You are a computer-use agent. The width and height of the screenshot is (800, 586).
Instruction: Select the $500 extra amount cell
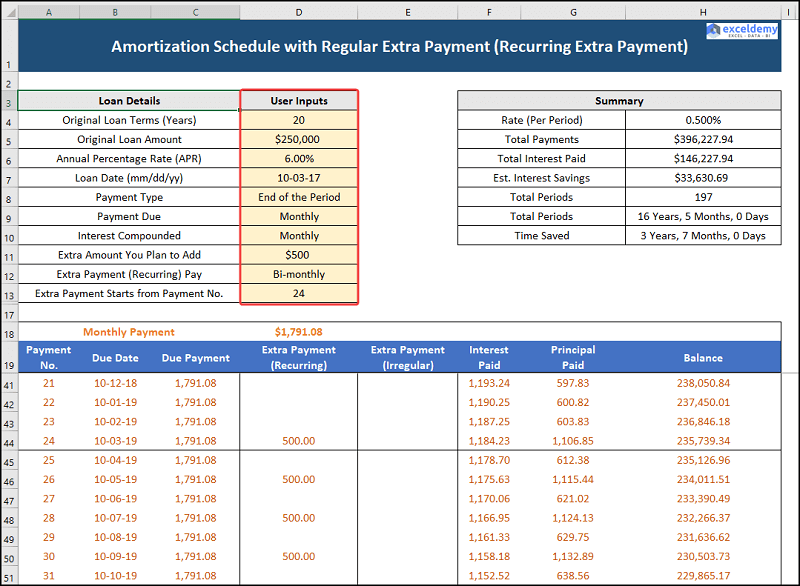coord(299,255)
